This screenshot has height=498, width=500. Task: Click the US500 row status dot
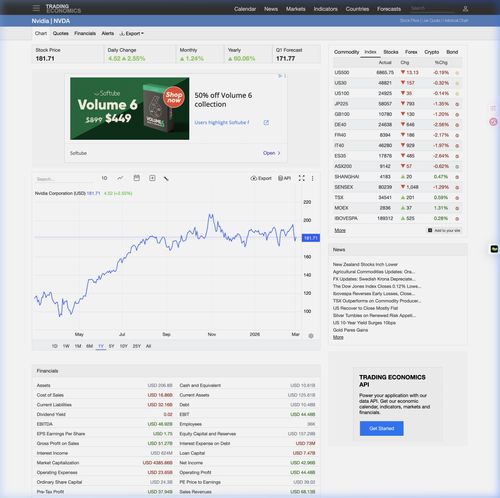[457, 73]
